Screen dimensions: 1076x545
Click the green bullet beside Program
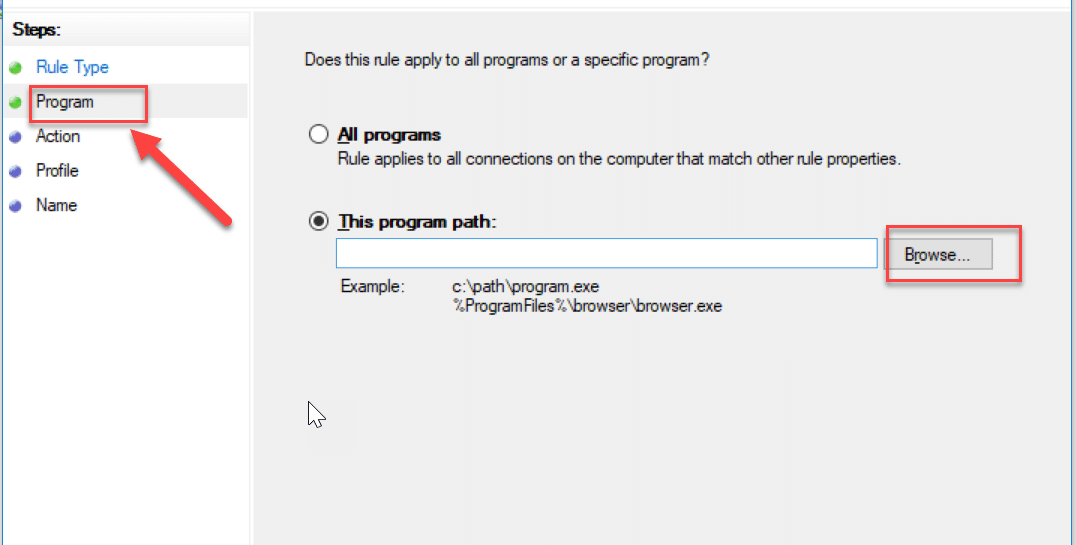pos(15,102)
